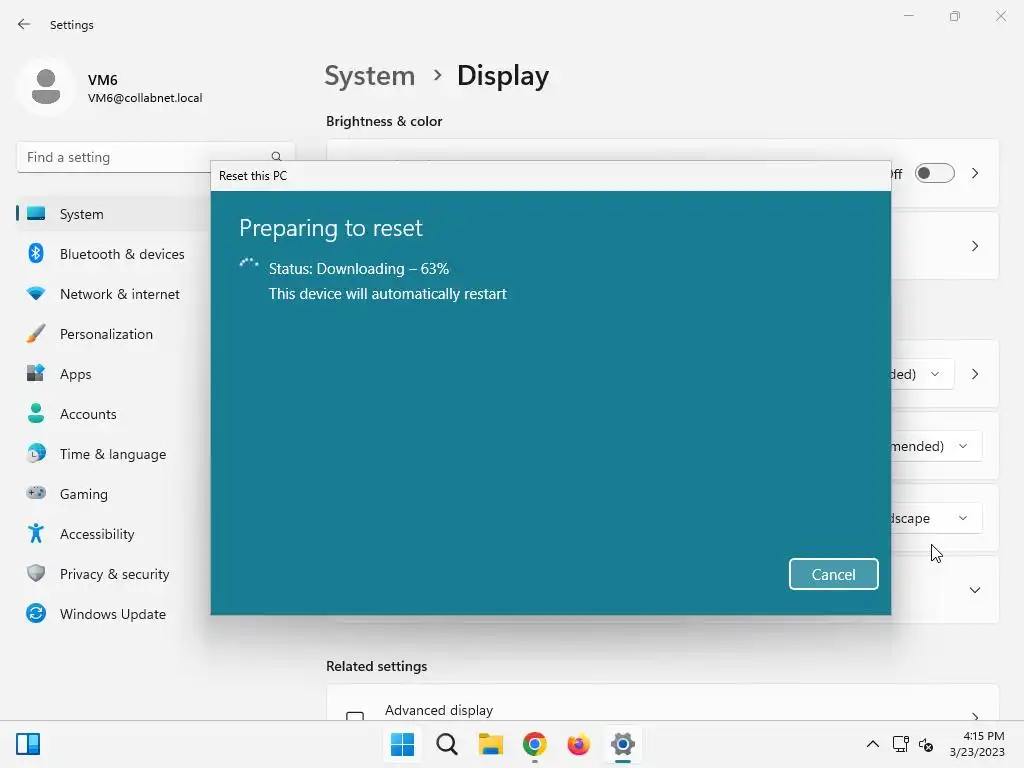Viewport: 1024px width, 768px height.
Task: Click the Apps icon in sidebar
Action: click(36, 373)
